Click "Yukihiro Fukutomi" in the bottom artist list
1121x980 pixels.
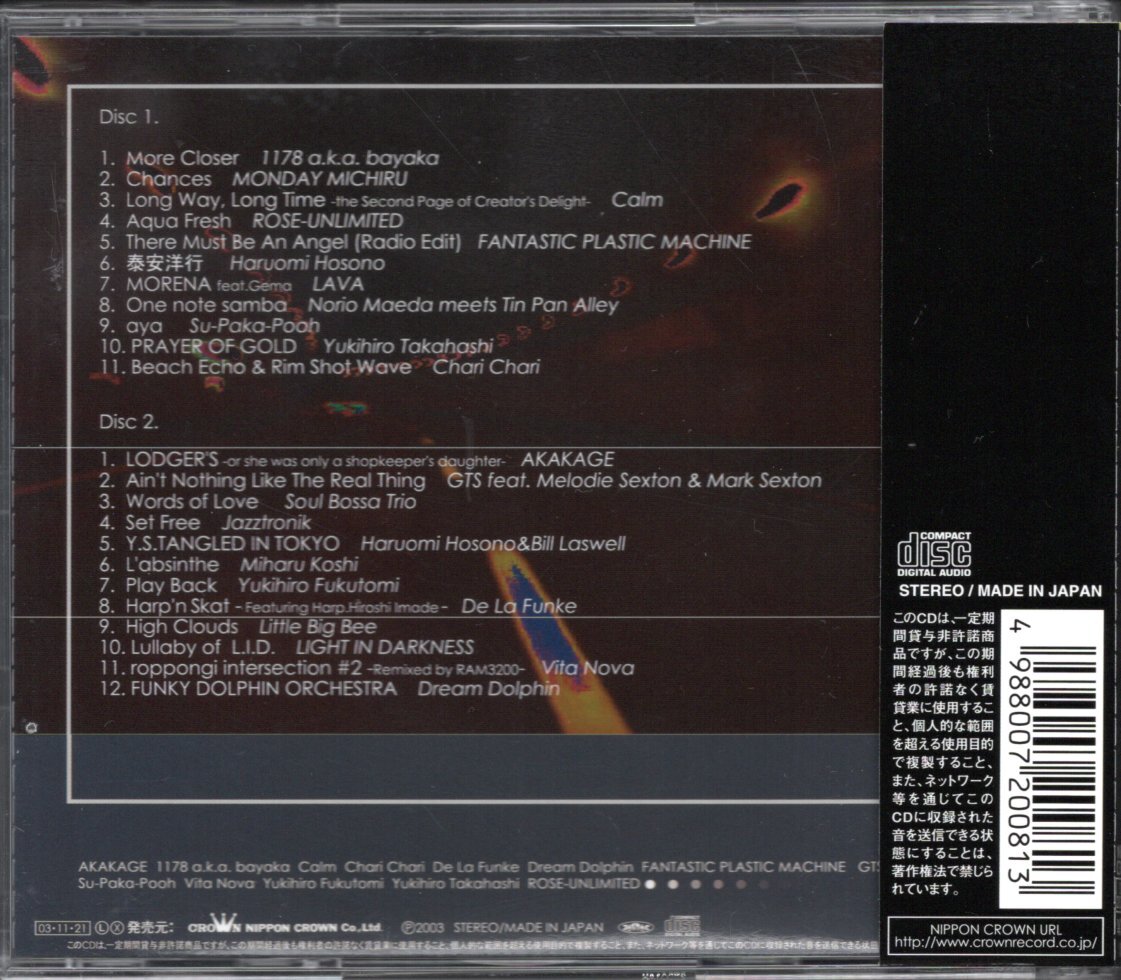click(322, 884)
